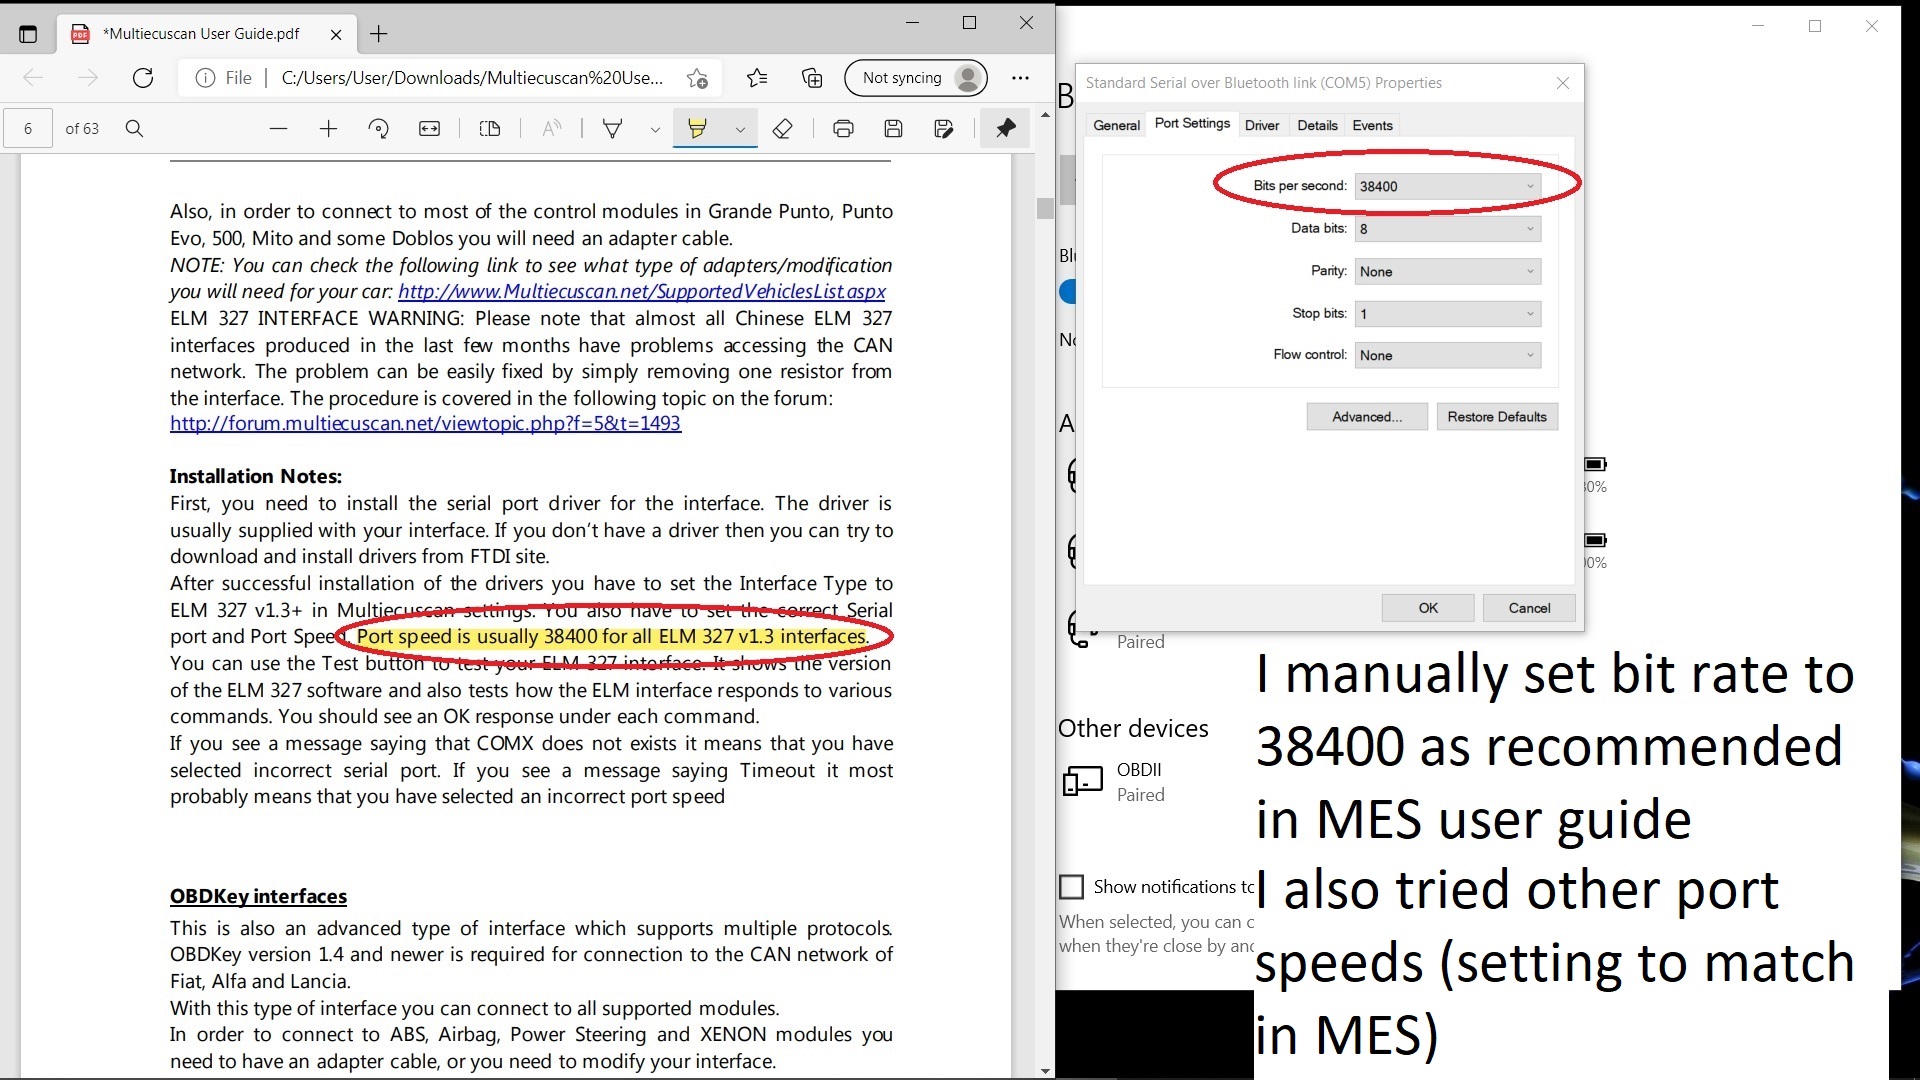Select the Erase tool

(x=783, y=128)
